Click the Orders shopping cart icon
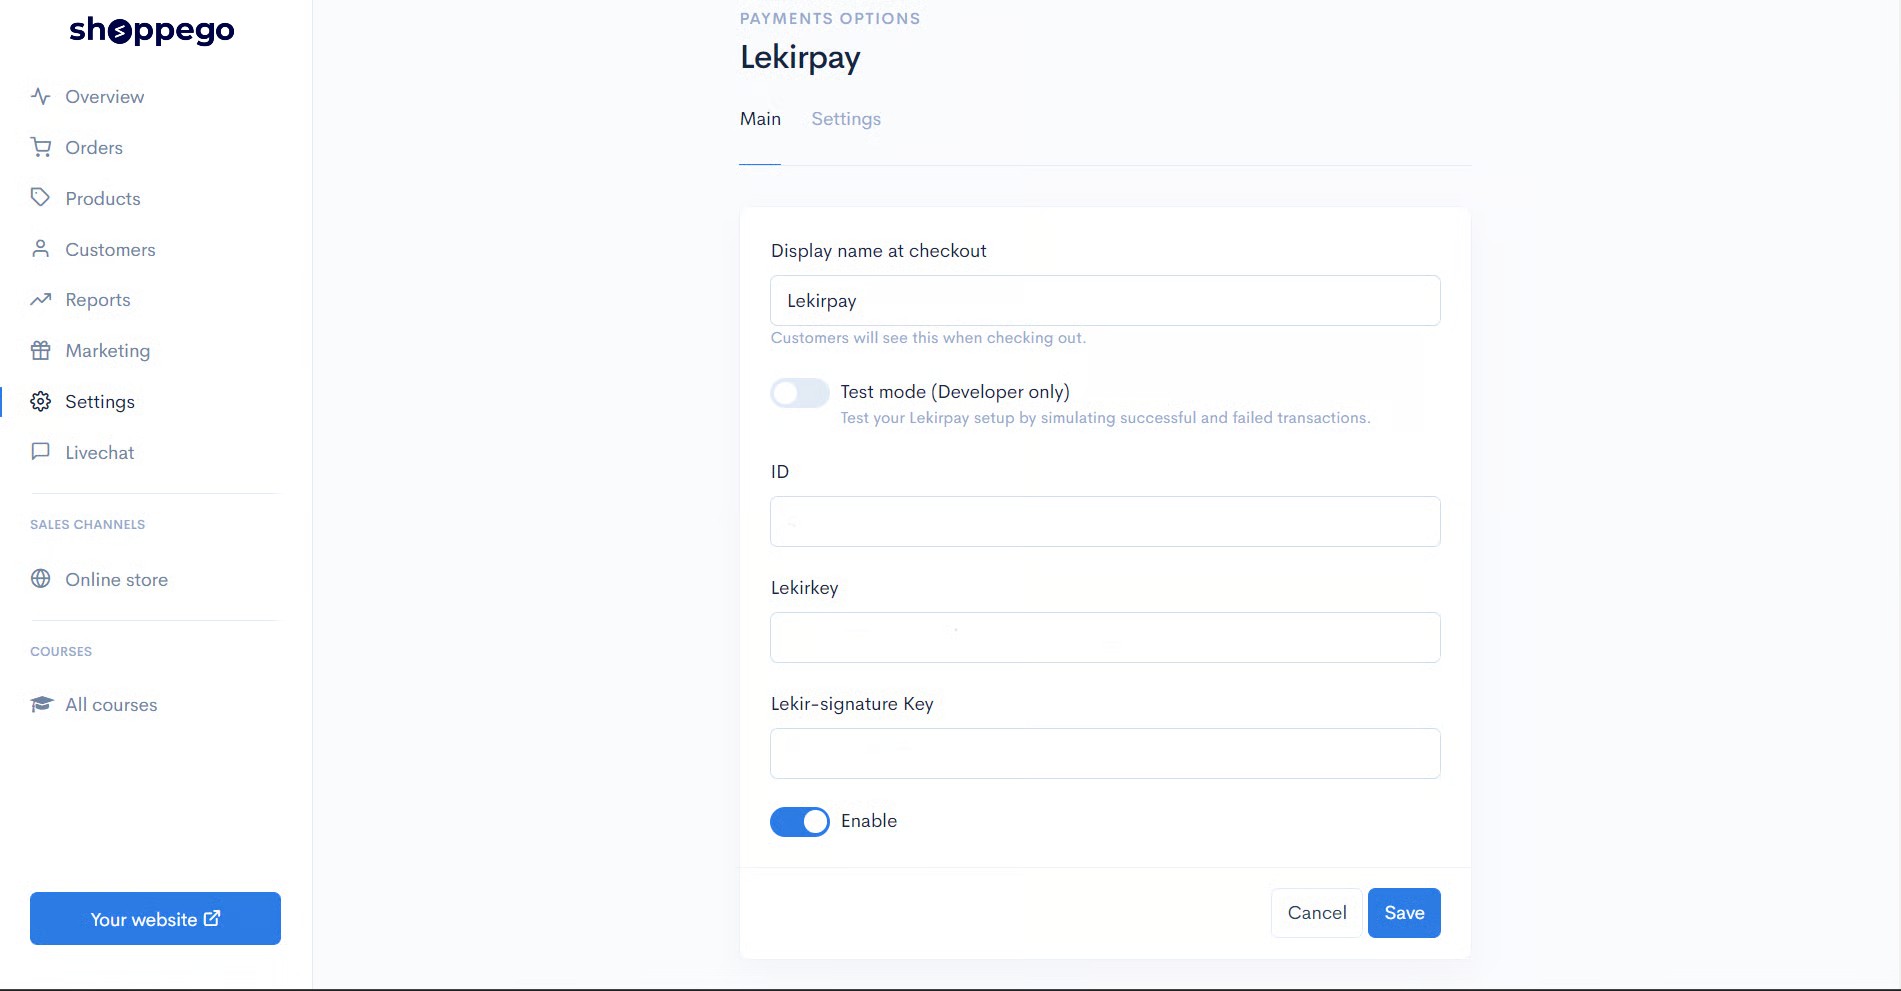Image resolution: width=1901 pixels, height=991 pixels. pyautogui.click(x=40, y=148)
